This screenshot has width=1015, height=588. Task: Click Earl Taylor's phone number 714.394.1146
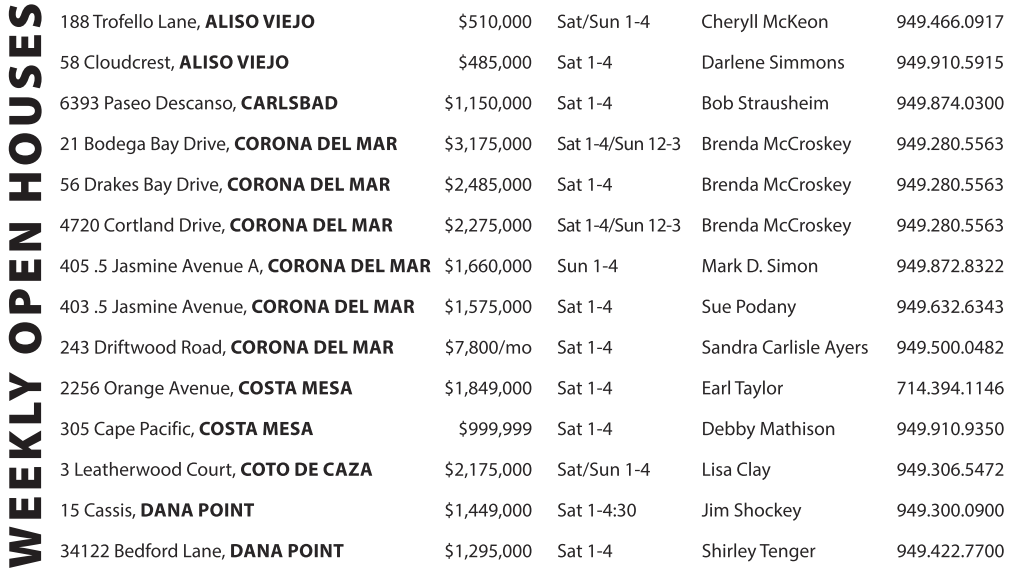(949, 388)
